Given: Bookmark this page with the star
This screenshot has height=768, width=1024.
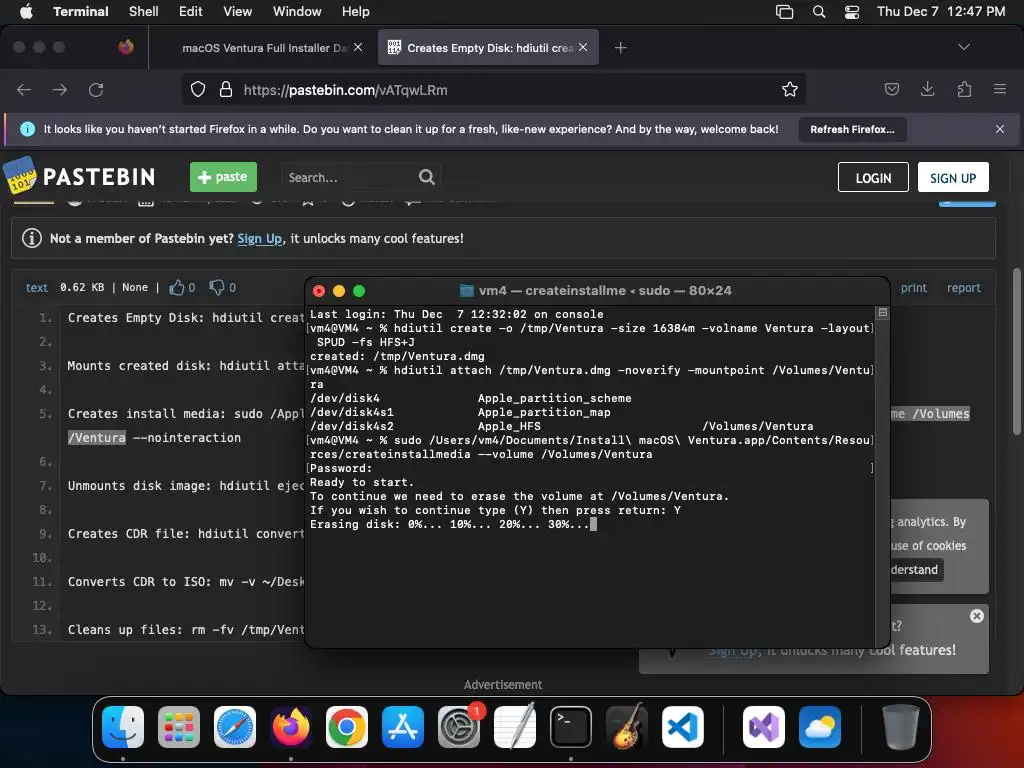Looking at the screenshot, I should [x=790, y=89].
